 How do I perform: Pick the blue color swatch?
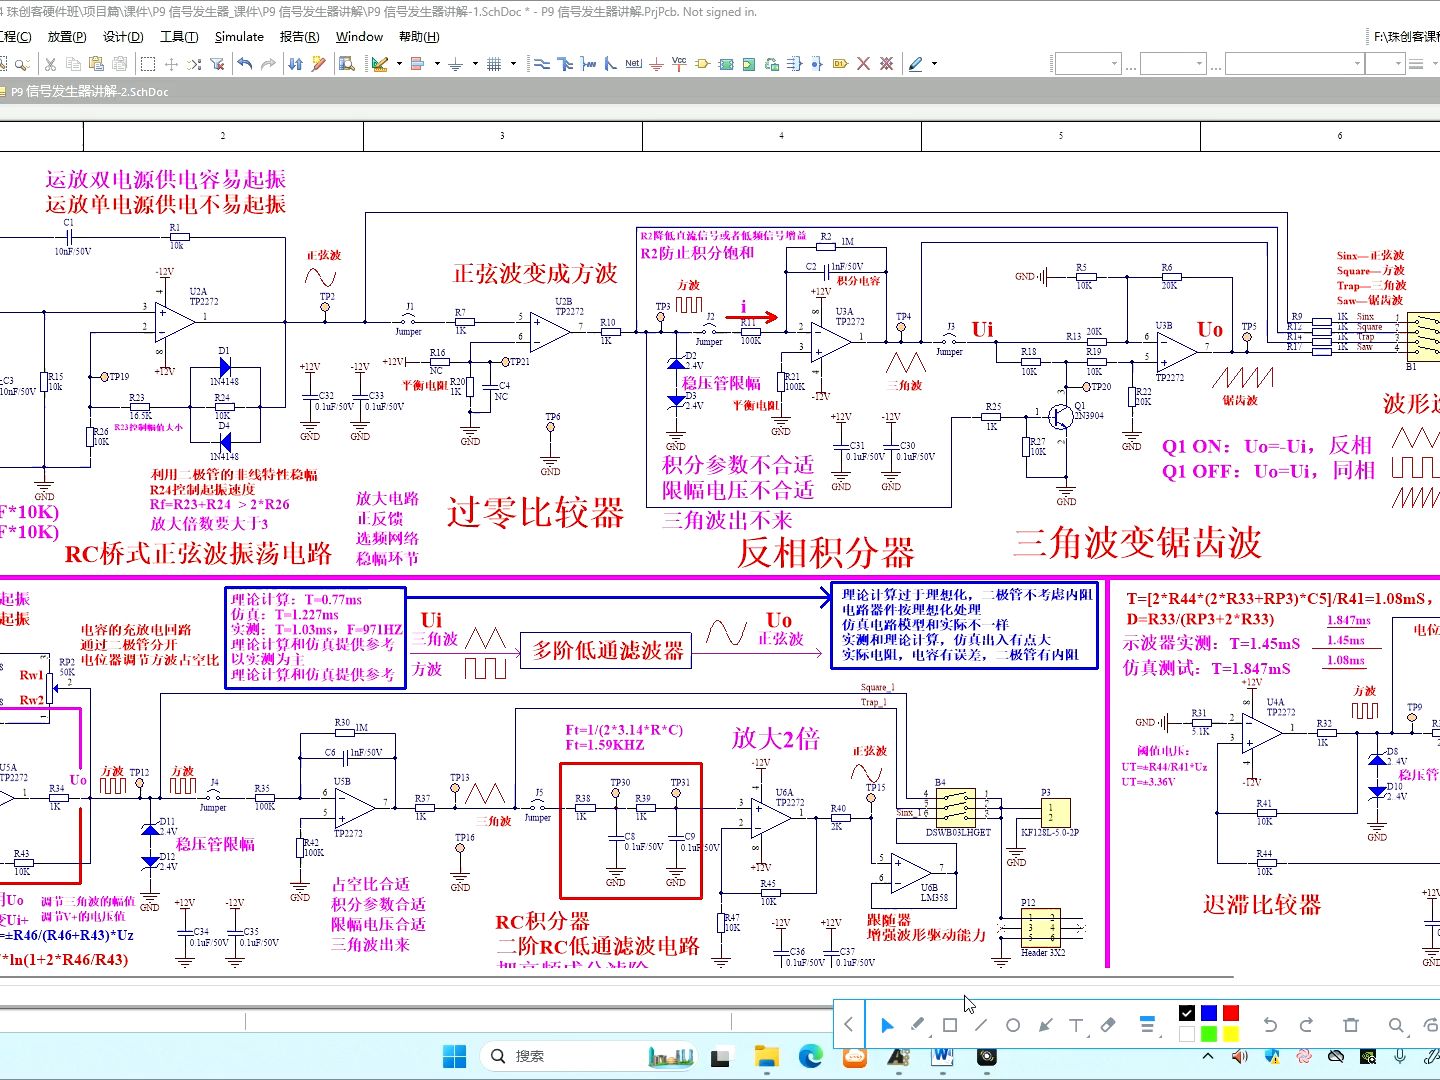pyautogui.click(x=1209, y=1013)
